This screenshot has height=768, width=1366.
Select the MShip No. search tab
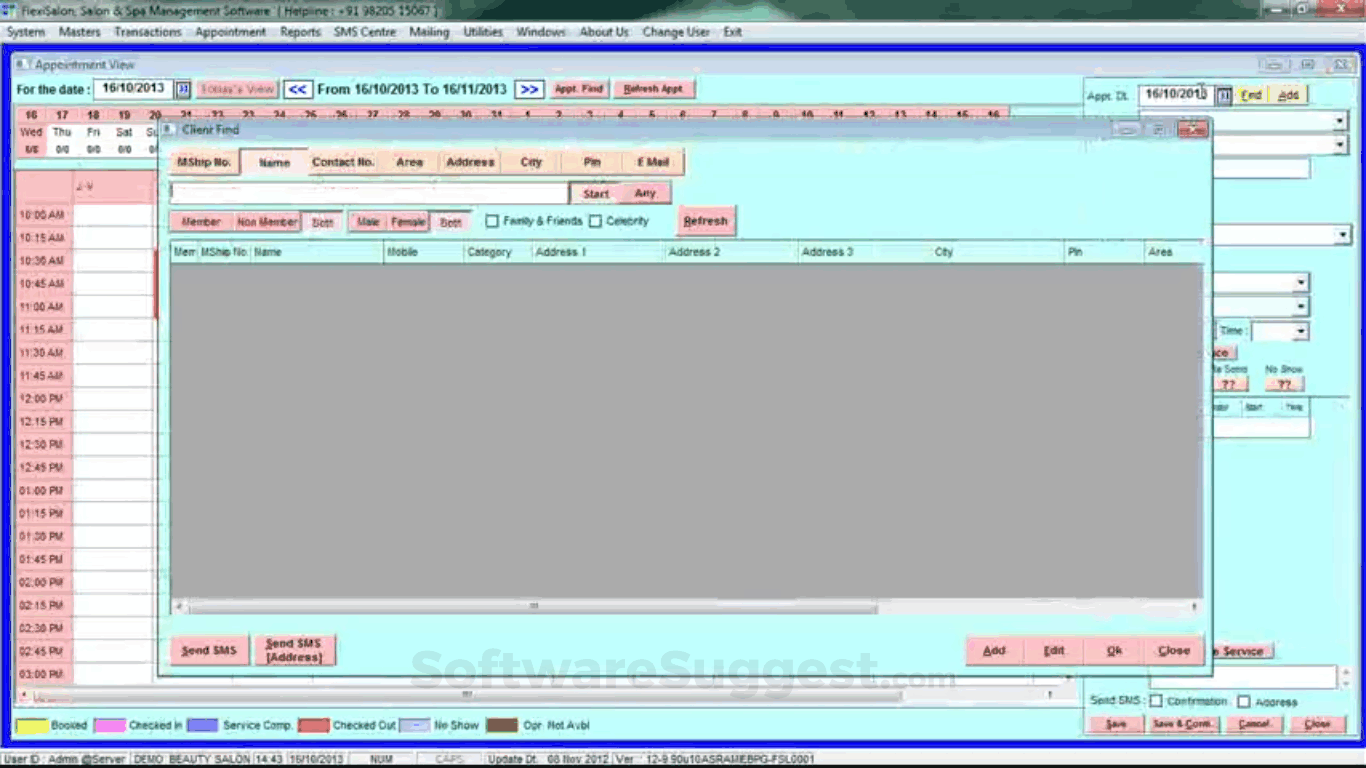click(204, 162)
